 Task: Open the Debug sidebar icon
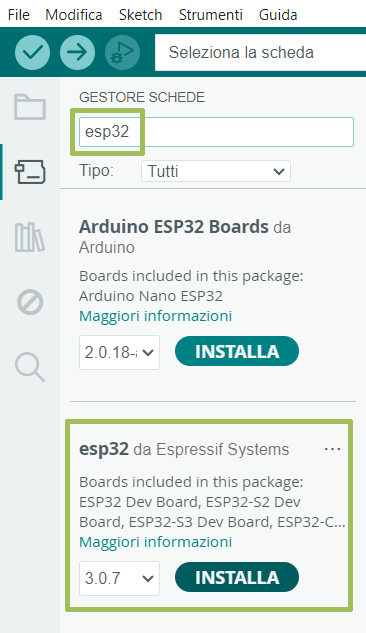pos(30,302)
